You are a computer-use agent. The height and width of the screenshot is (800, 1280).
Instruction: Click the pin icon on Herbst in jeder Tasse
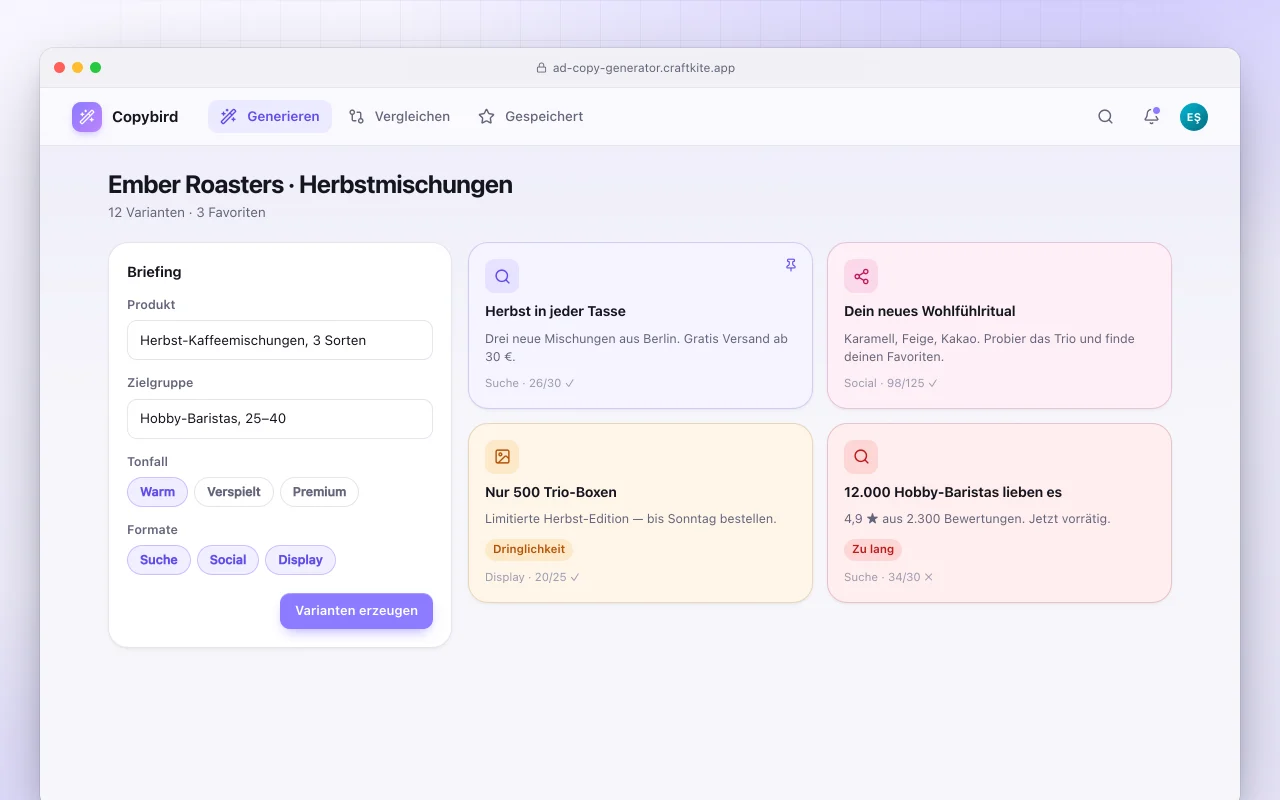click(x=791, y=265)
